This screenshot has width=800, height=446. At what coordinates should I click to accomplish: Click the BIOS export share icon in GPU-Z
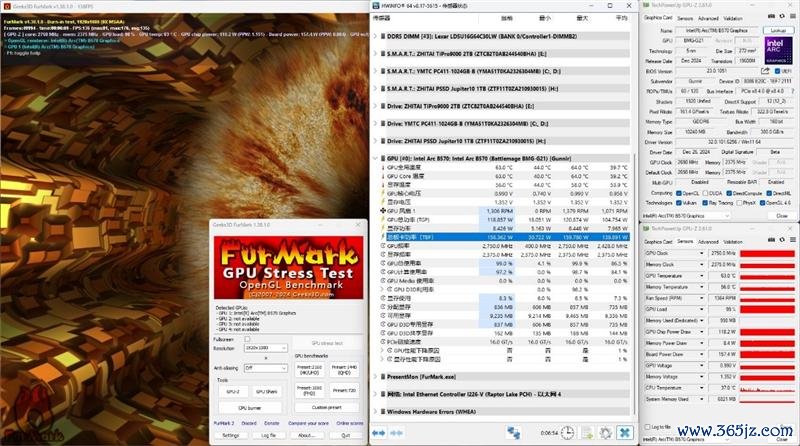coord(765,71)
